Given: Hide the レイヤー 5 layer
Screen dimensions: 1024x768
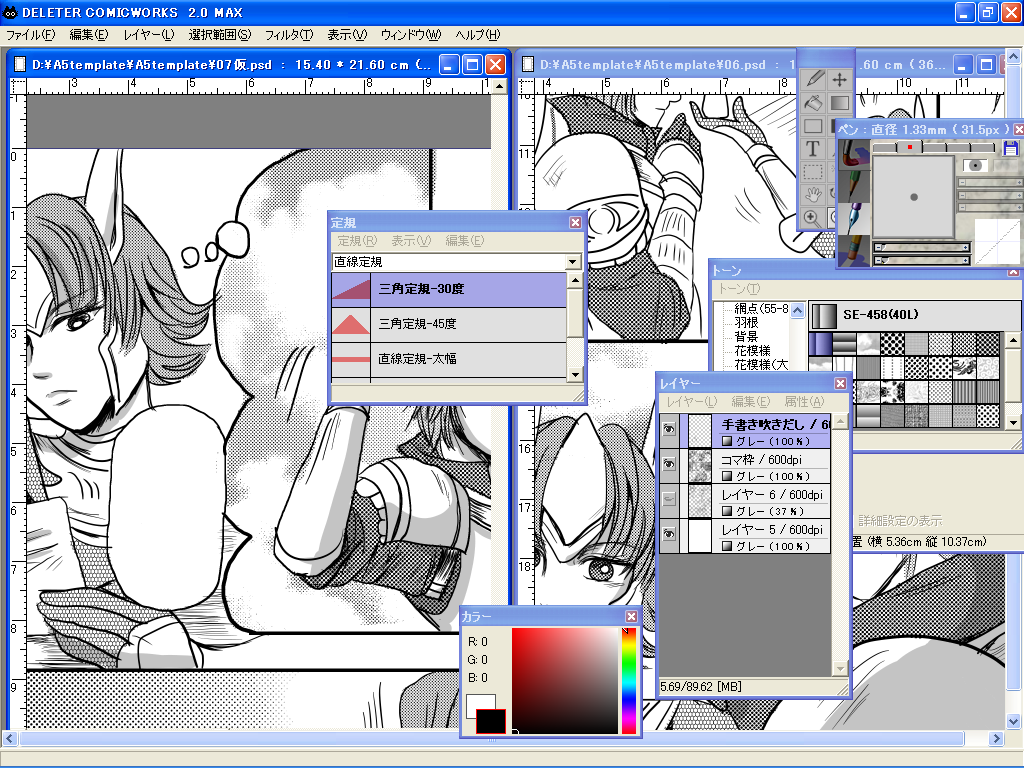Looking at the screenshot, I should (x=669, y=535).
